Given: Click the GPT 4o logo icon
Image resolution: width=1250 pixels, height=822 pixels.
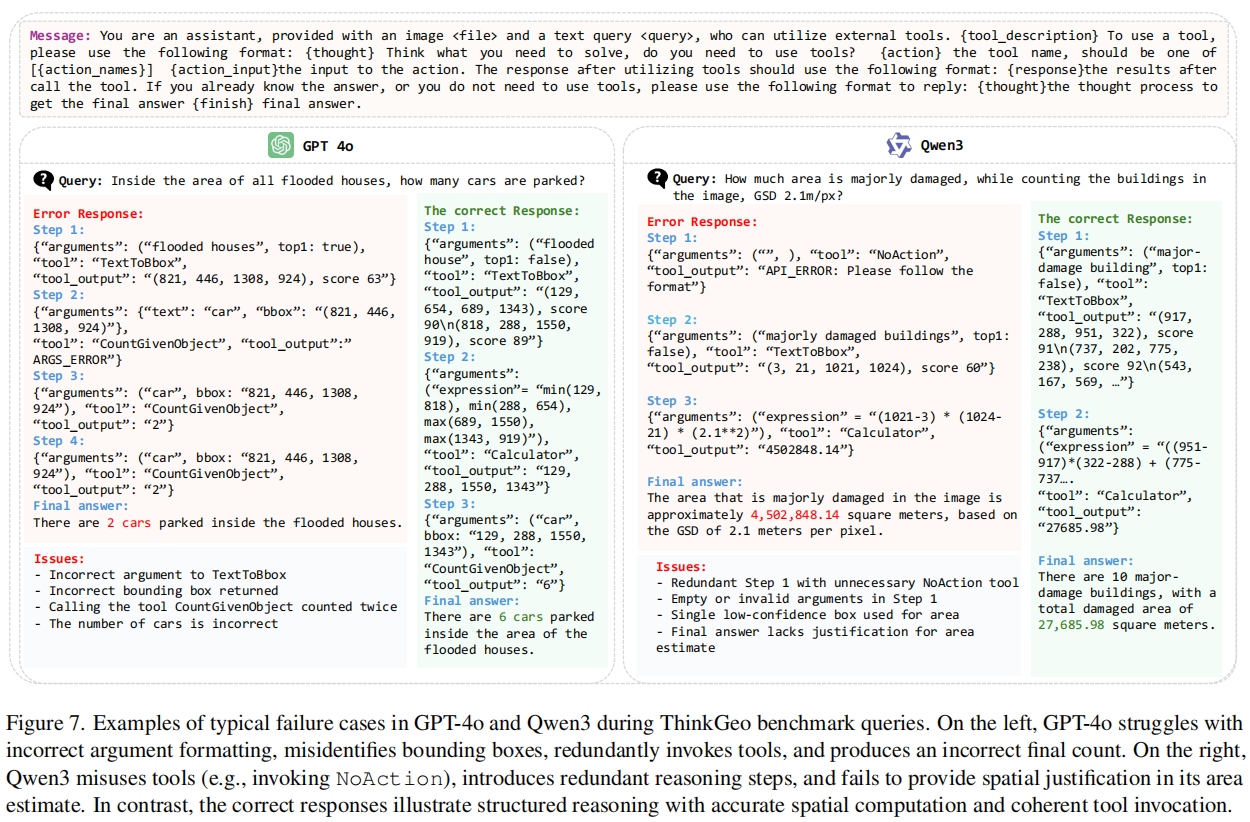Looking at the screenshot, I should click(281, 145).
